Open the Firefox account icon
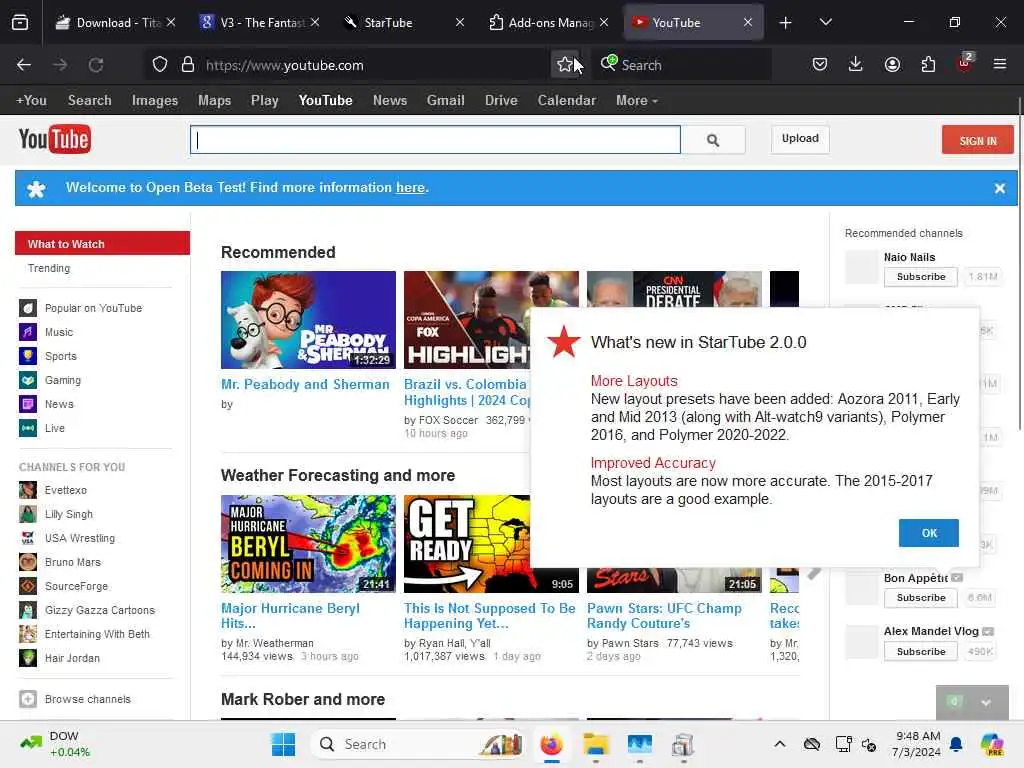The image size is (1024, 768). pos(892,64)
